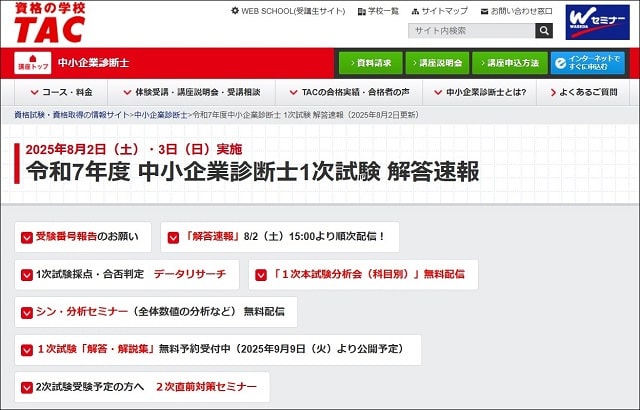Click breadcrumb 中小企業診断士
The image size is (640, 410).
(x=161, y=115)
